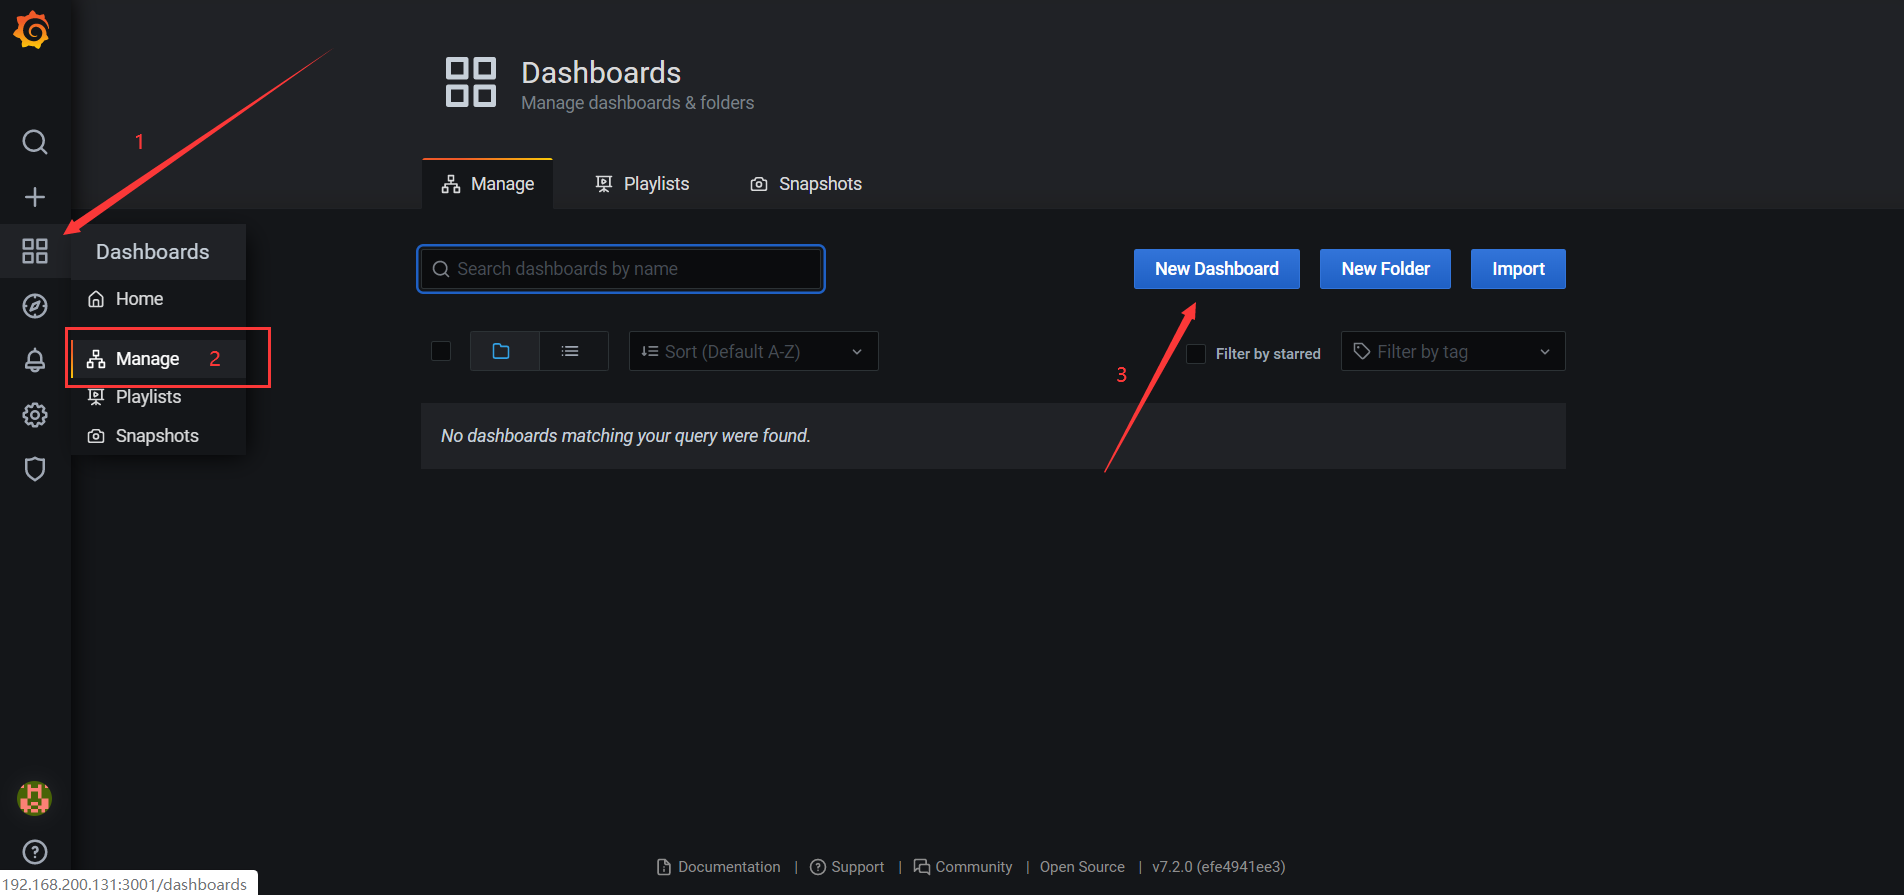Open the Alerting bell icon
The width and height of the screenshot is (1904, 895).
pos(35,360)
